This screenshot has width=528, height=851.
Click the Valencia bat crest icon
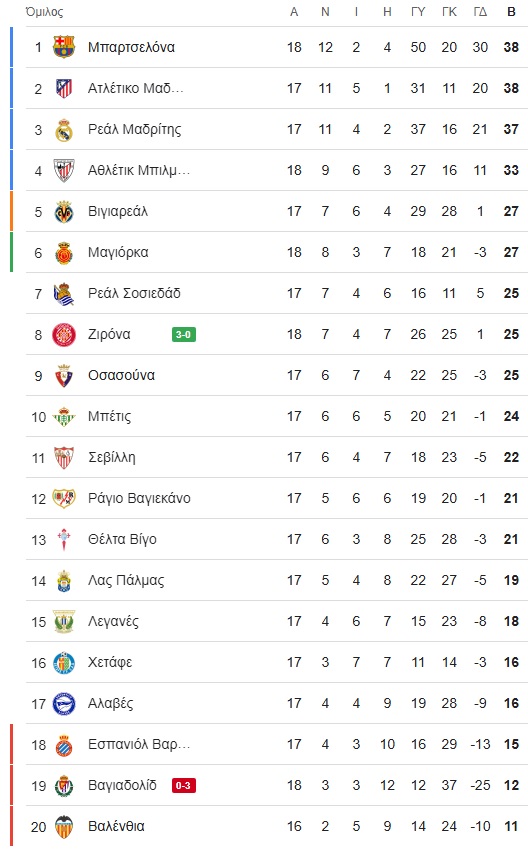(x=63, y=827)
